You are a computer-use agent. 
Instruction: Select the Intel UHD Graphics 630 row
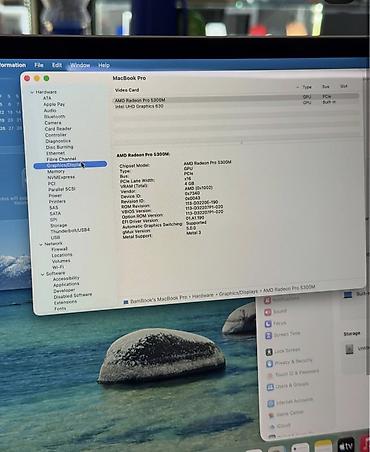[x=236, y=105]
